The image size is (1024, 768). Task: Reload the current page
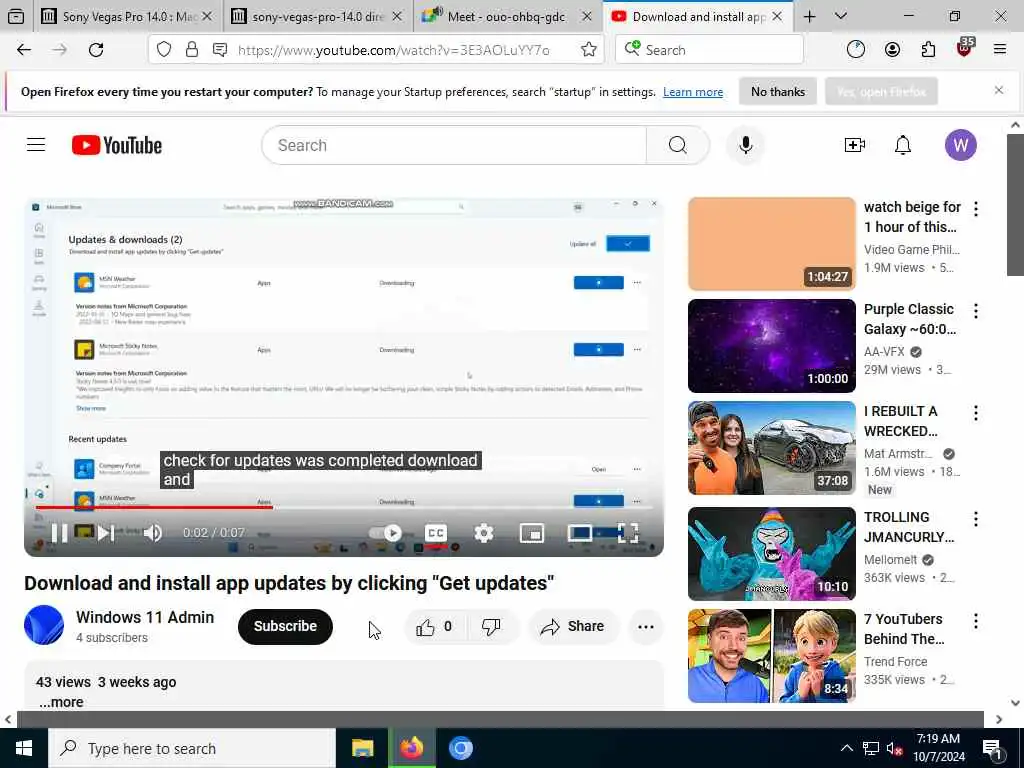tap(96, 50)
